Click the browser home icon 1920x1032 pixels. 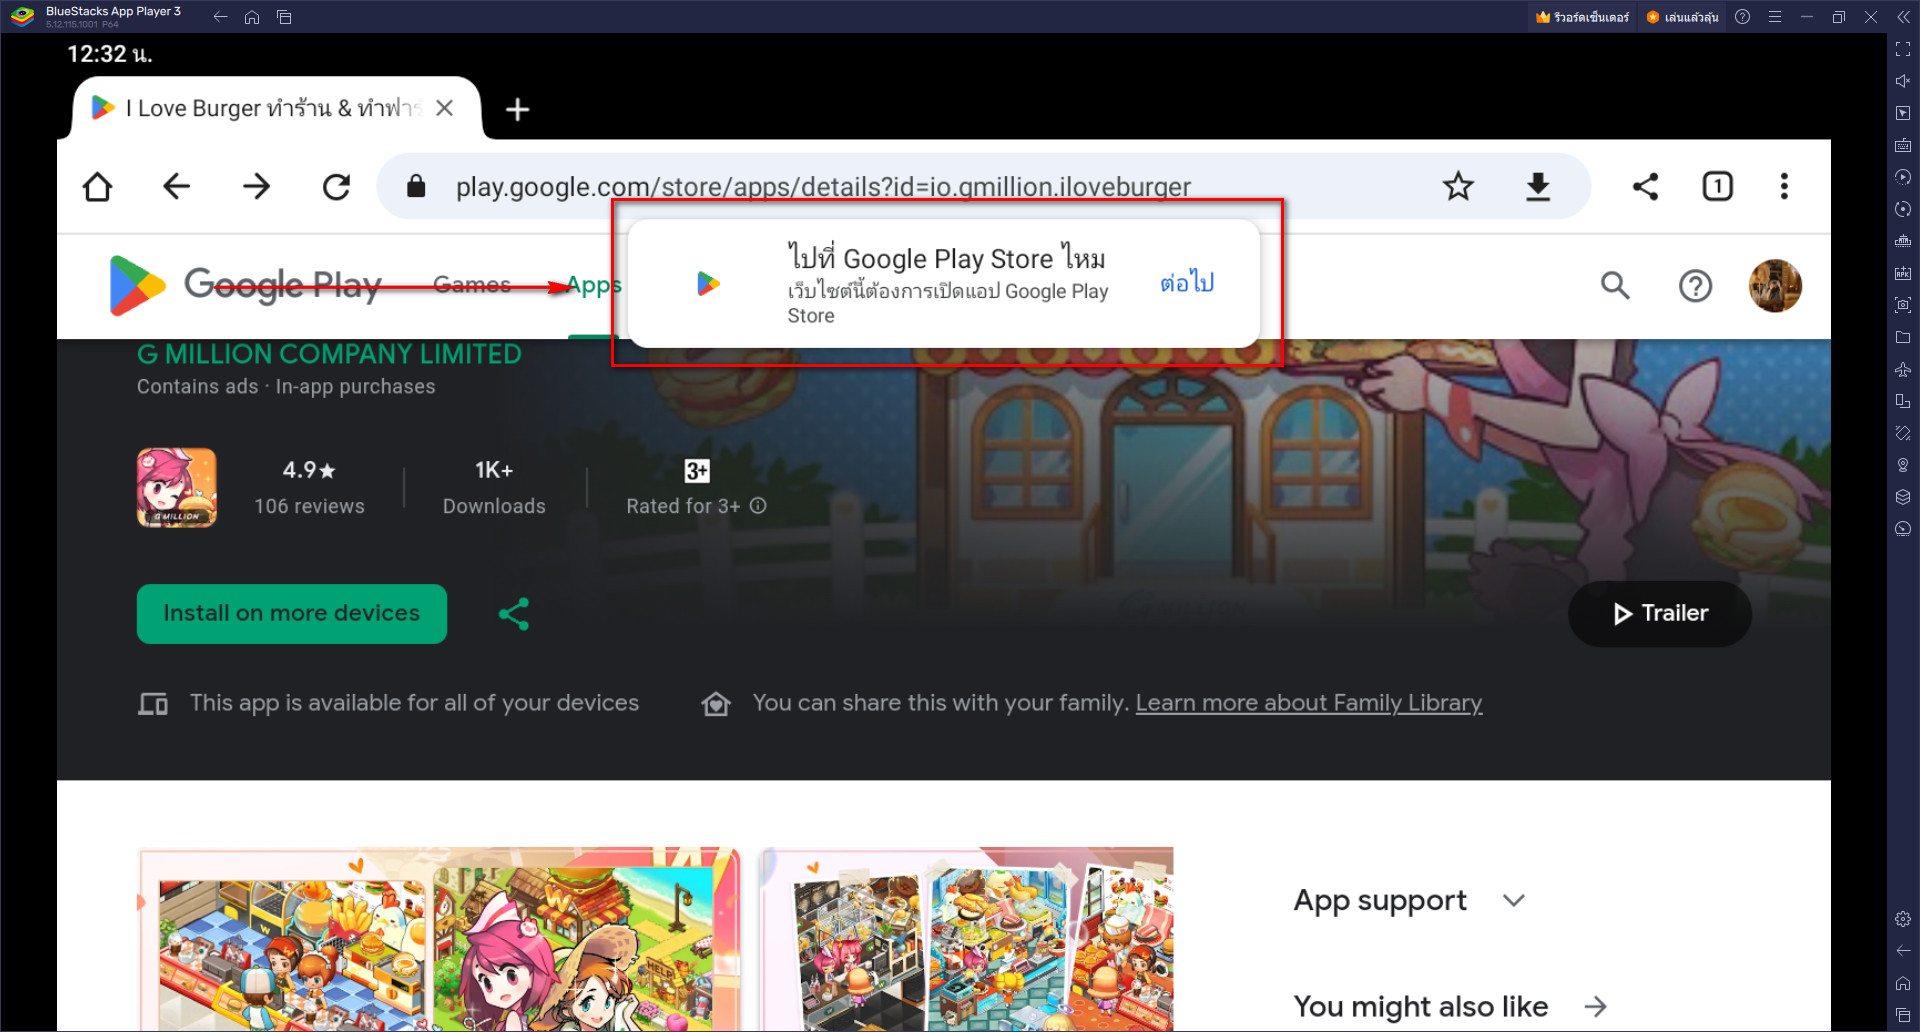click(x=97, y=187)
